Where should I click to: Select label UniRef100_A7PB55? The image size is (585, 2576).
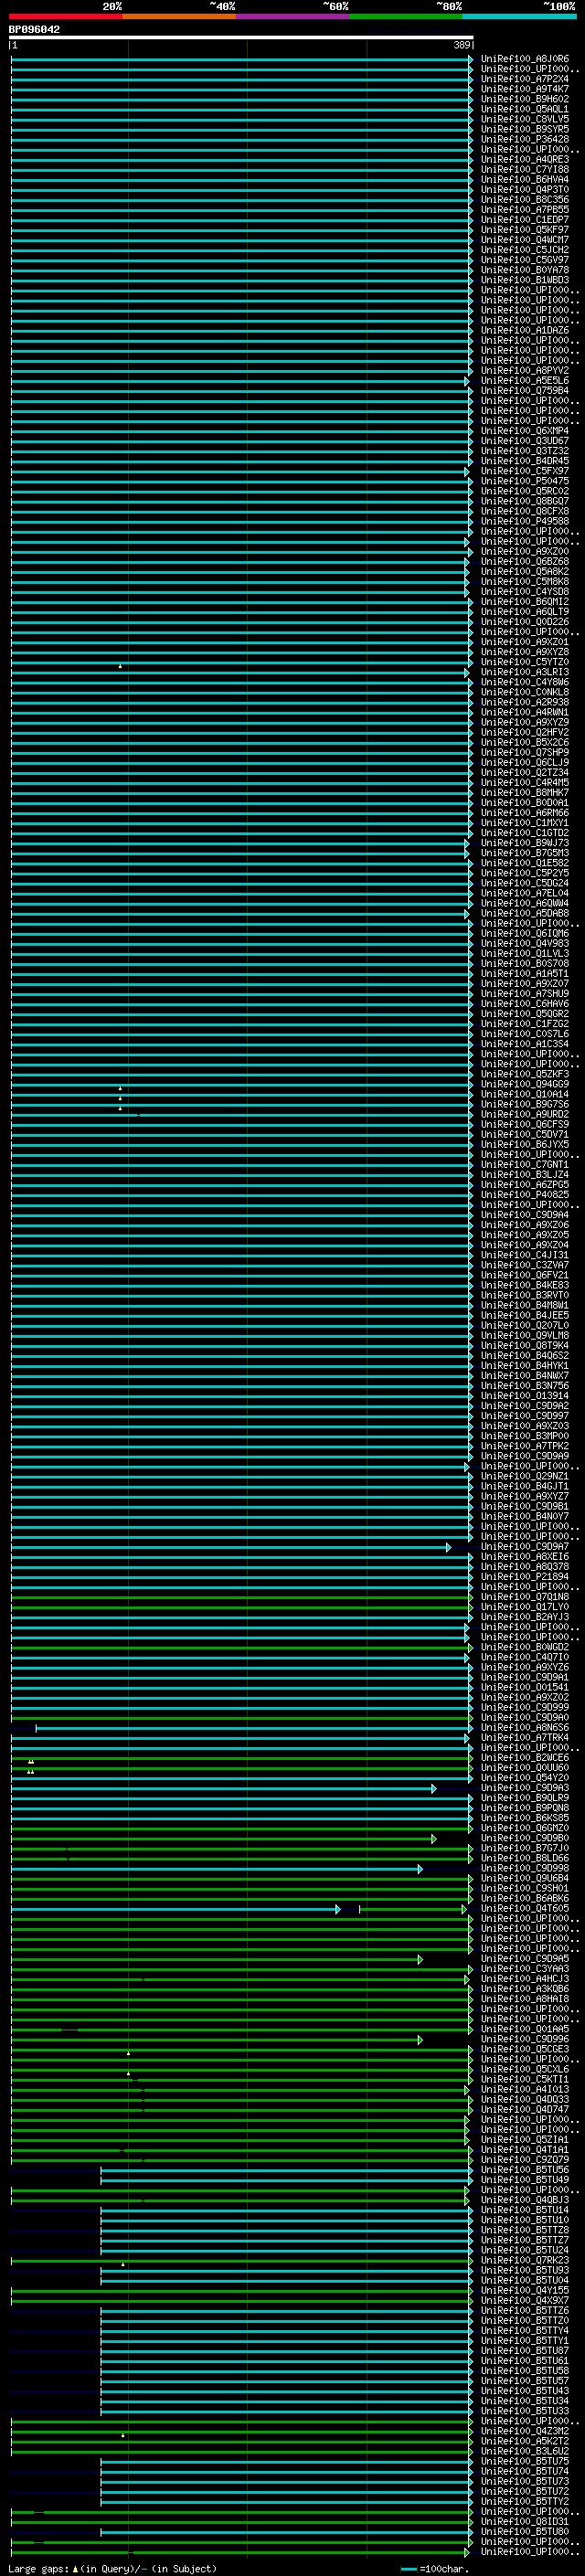coord(525,209)
